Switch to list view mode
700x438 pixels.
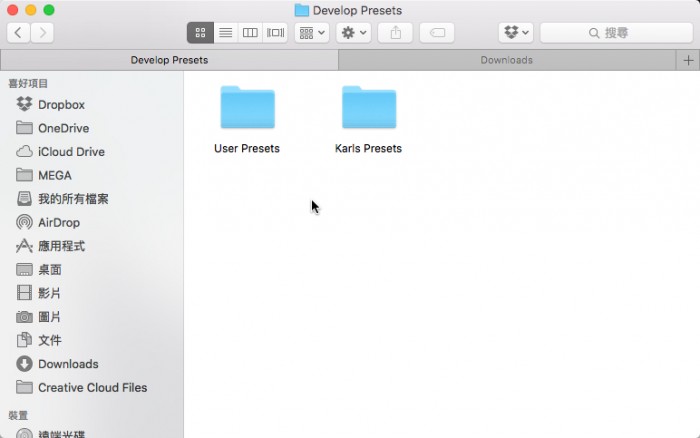(225, 33)
